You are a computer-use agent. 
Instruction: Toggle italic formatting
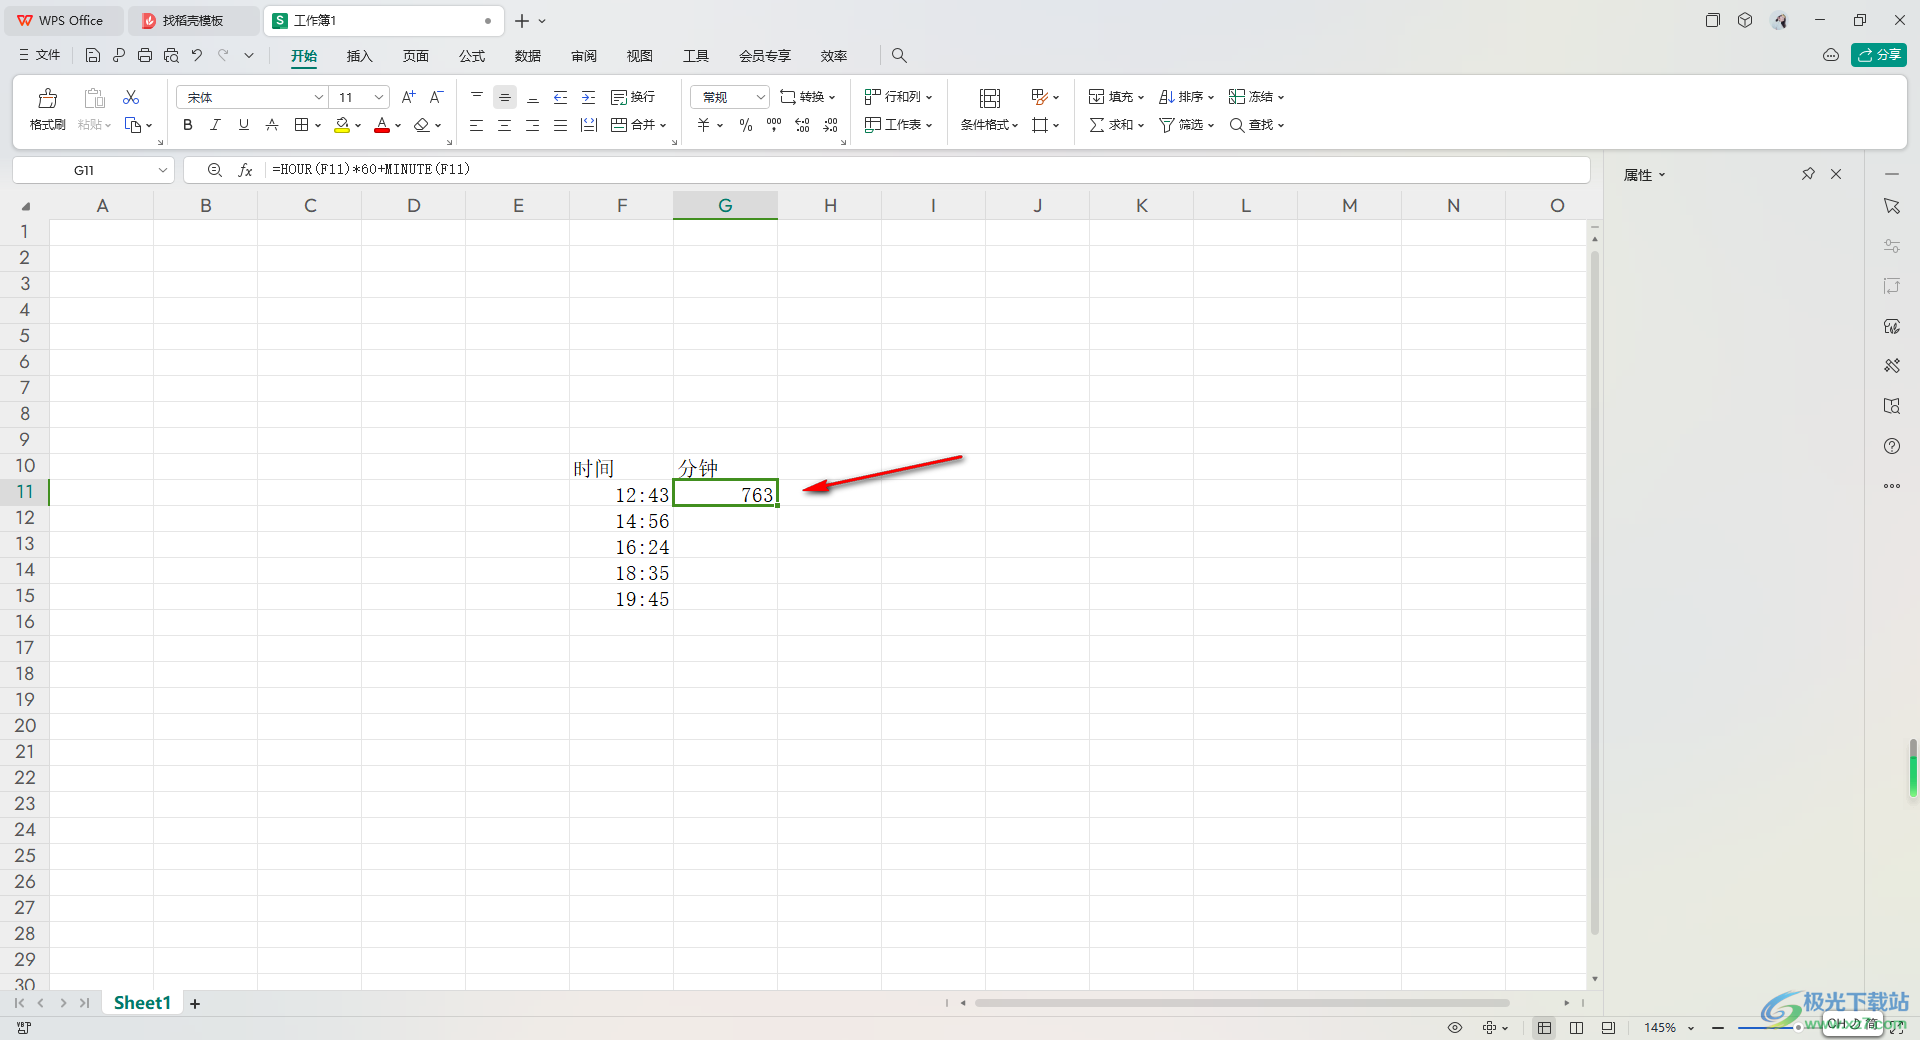coord(215,125)
